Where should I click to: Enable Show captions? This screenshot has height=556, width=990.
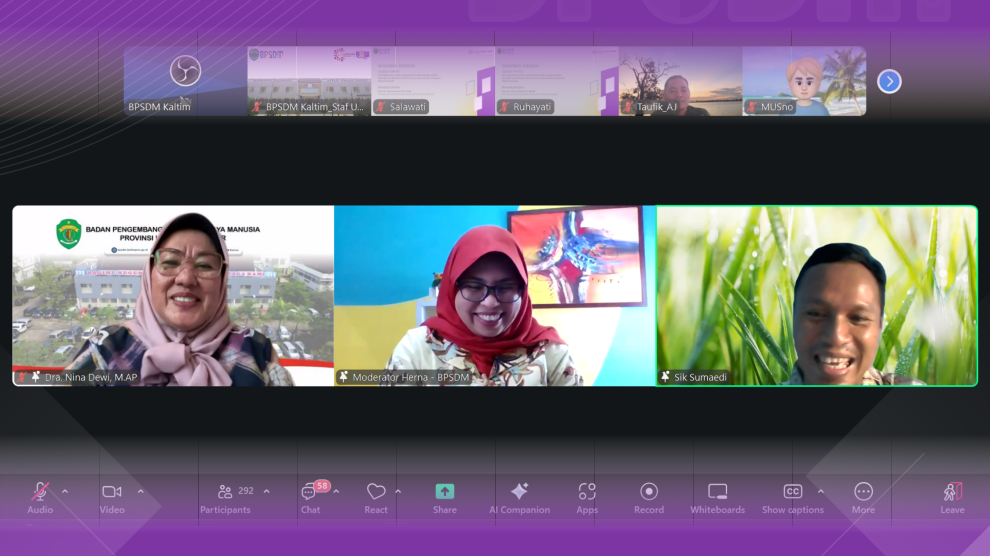(793, 495)
